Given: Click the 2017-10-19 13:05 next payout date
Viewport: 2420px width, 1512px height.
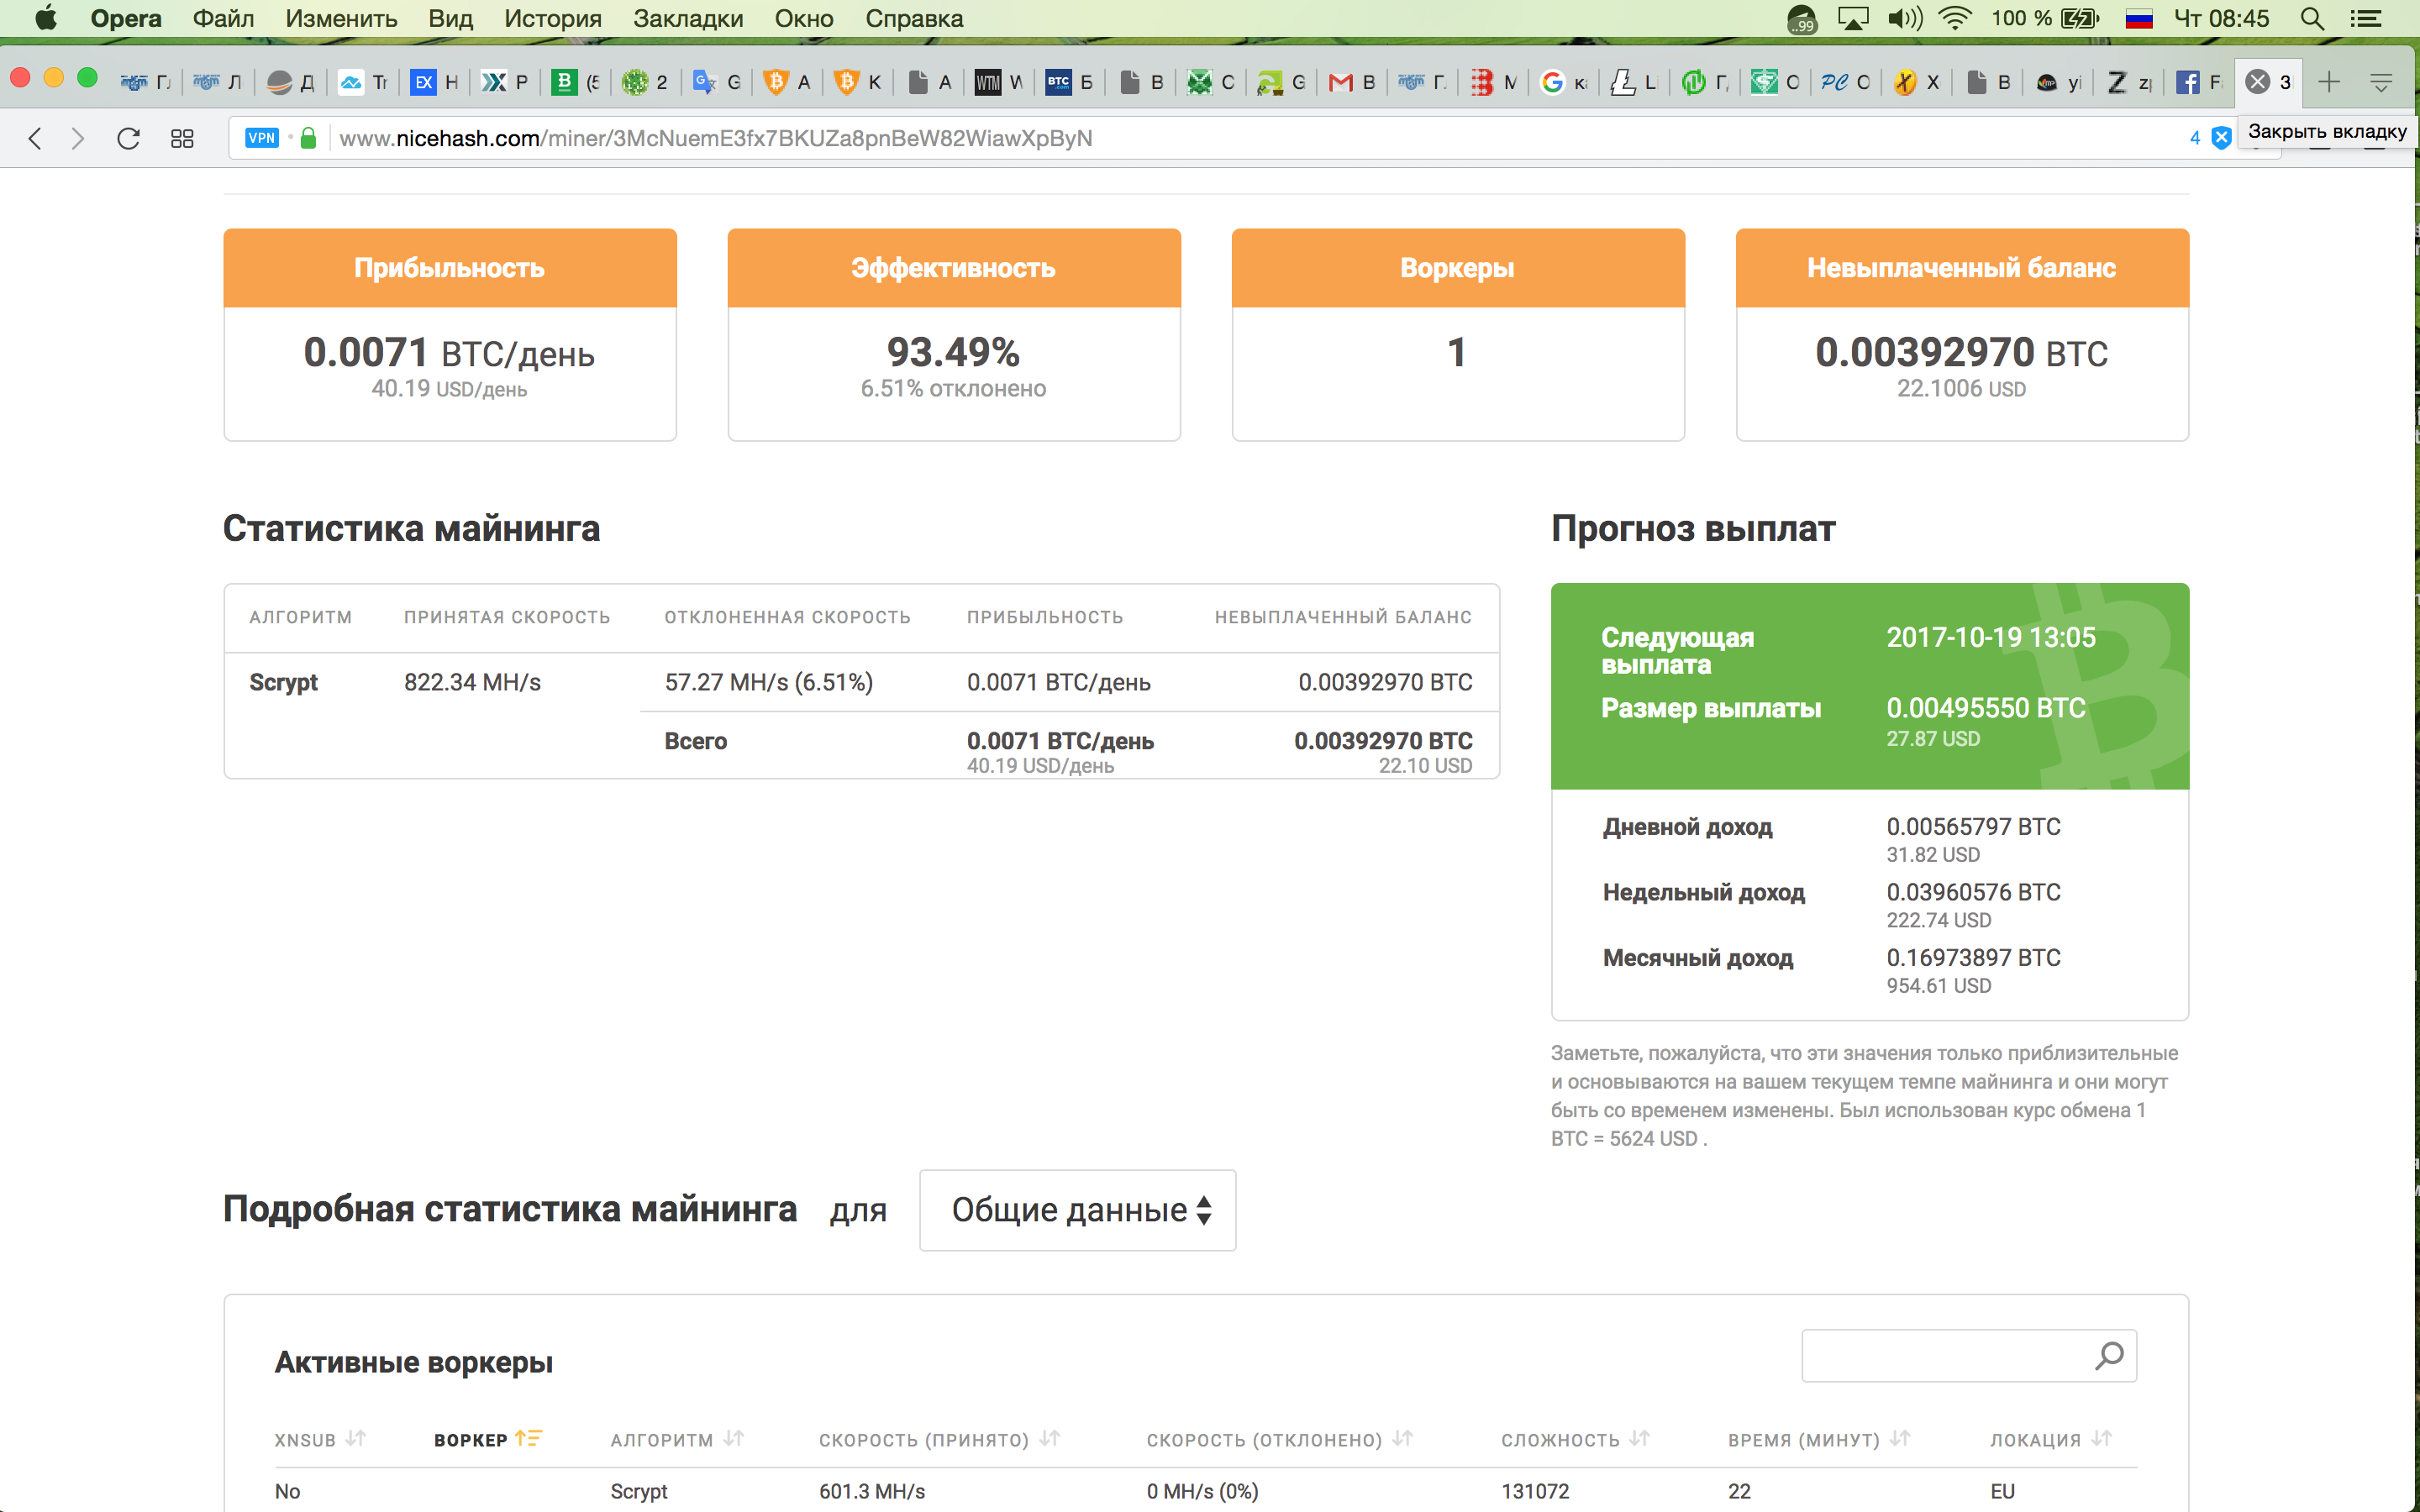Looking at the screenshot, I should [1991, 637].
